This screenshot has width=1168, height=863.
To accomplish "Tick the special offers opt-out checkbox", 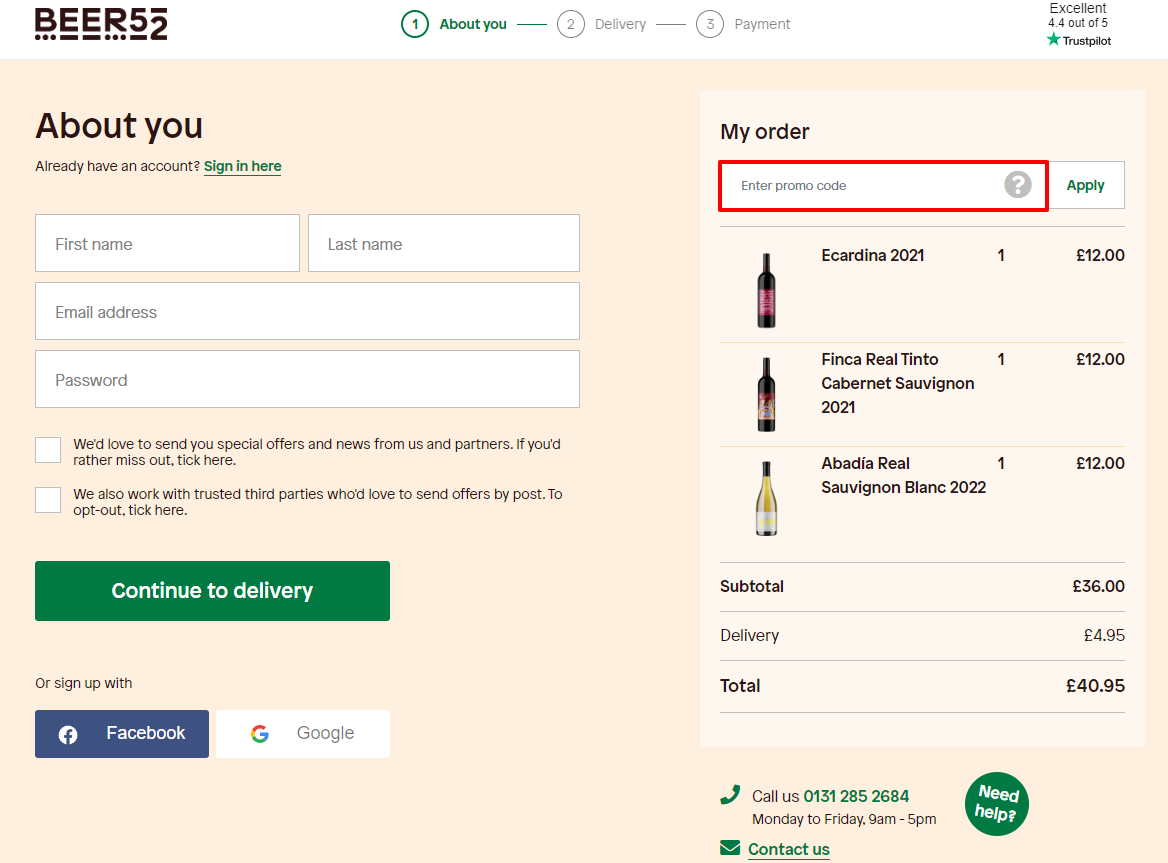I will 48,450.
